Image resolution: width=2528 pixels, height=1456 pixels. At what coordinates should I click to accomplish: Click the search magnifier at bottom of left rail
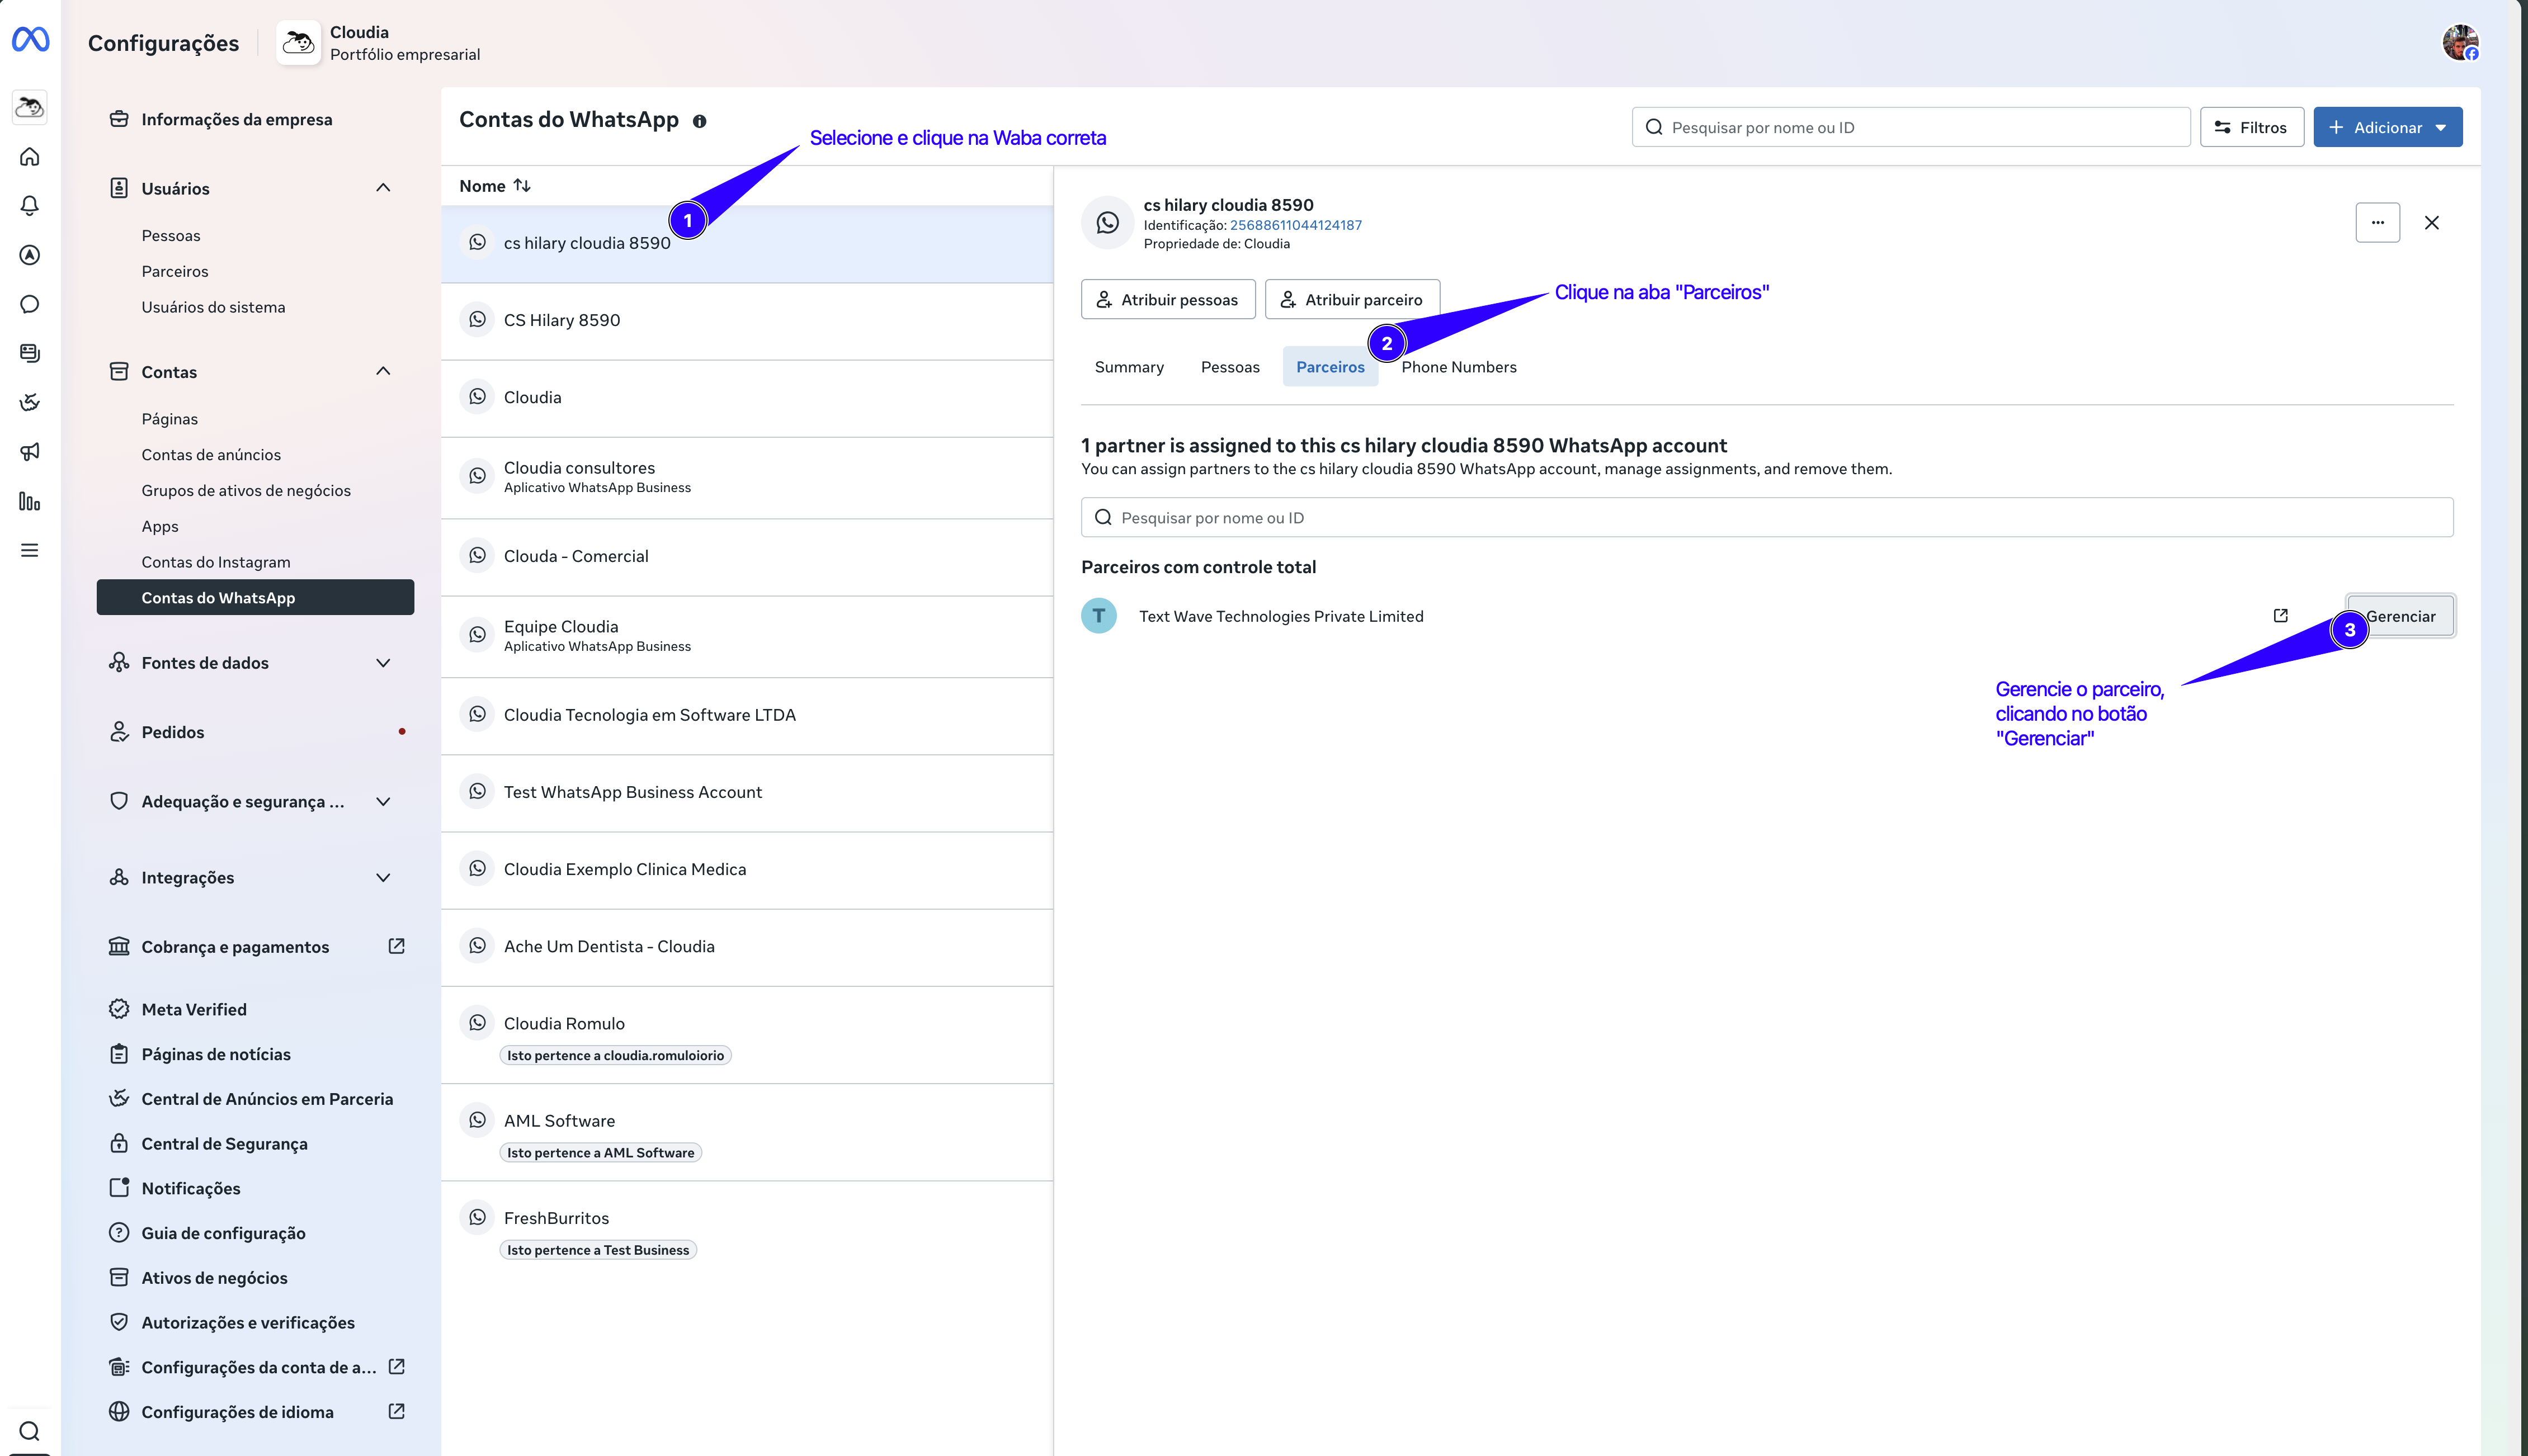click(x=30, y=1431)
